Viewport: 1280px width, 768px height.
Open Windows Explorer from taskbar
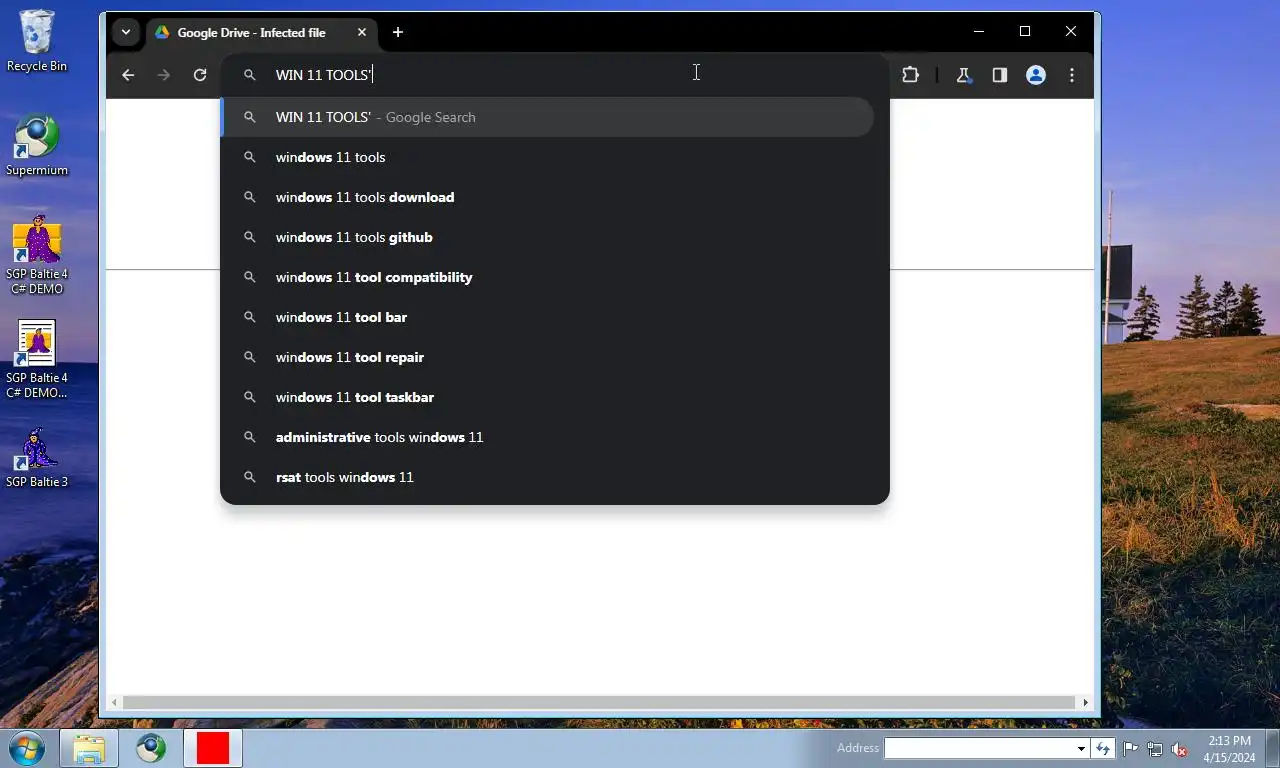point(89,748)
